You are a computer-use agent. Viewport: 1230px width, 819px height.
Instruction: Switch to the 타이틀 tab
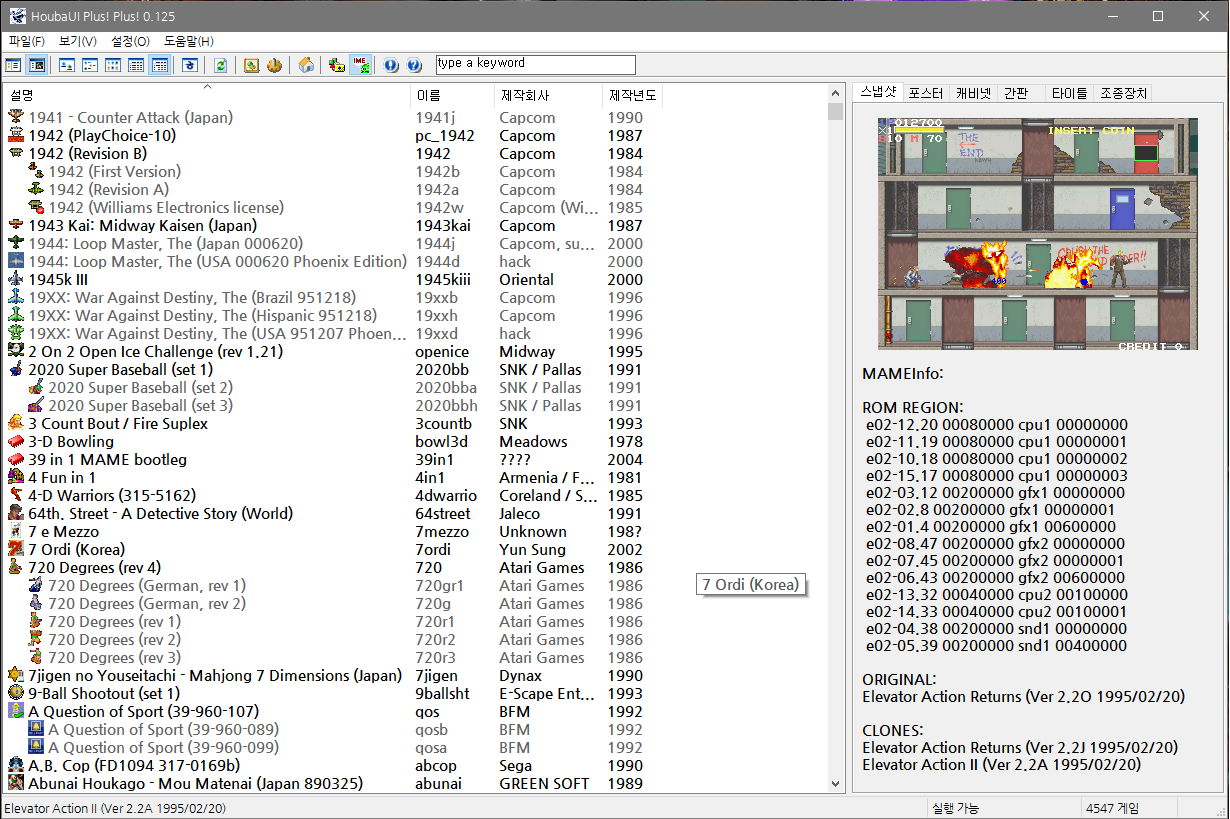[x=1069, y=93]
